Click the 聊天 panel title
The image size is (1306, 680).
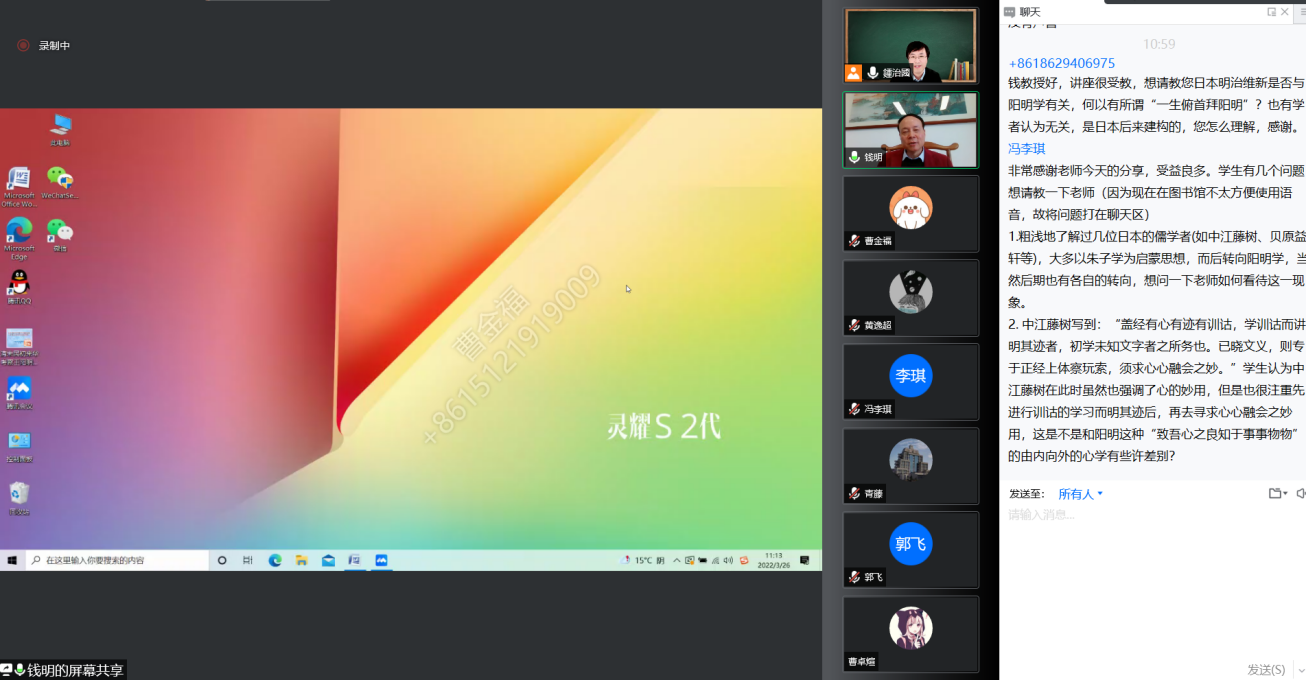(x=1030, y=12)
